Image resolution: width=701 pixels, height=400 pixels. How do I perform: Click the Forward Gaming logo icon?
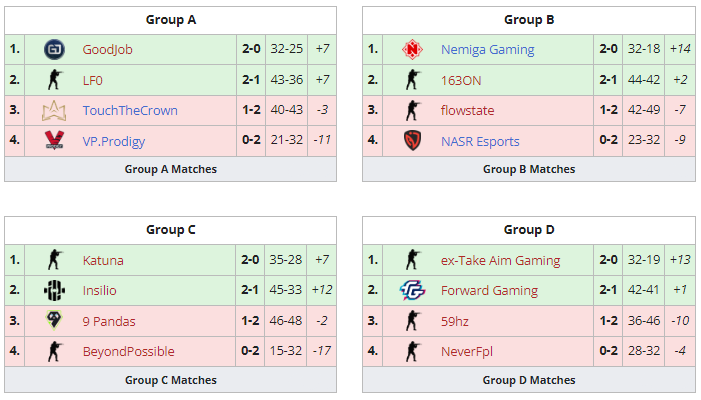pyautogui.click(x=412, y=291)
